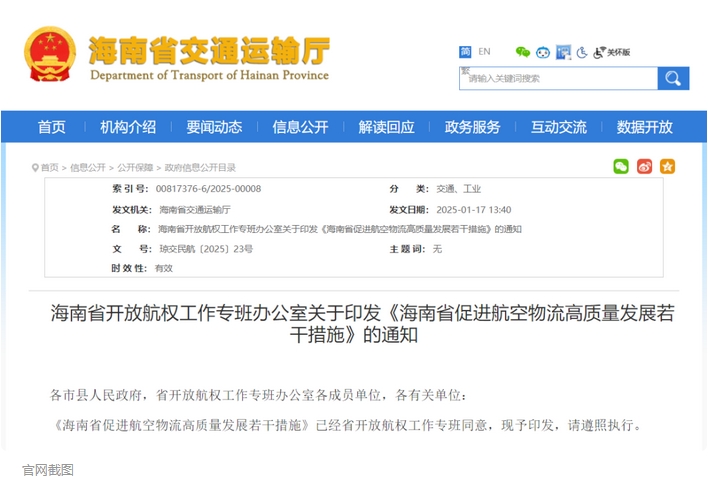Click index number 00817376-6/2025-00008
Viewport: 708px width, 497px height.
[x=208, y=189]
